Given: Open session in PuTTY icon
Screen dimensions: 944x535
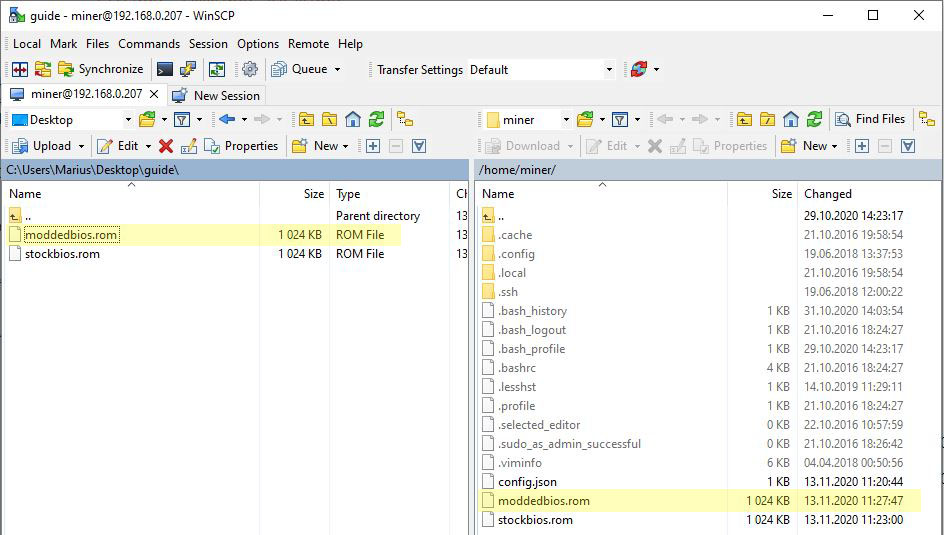Looking at the screenshot, I should 188,69.
